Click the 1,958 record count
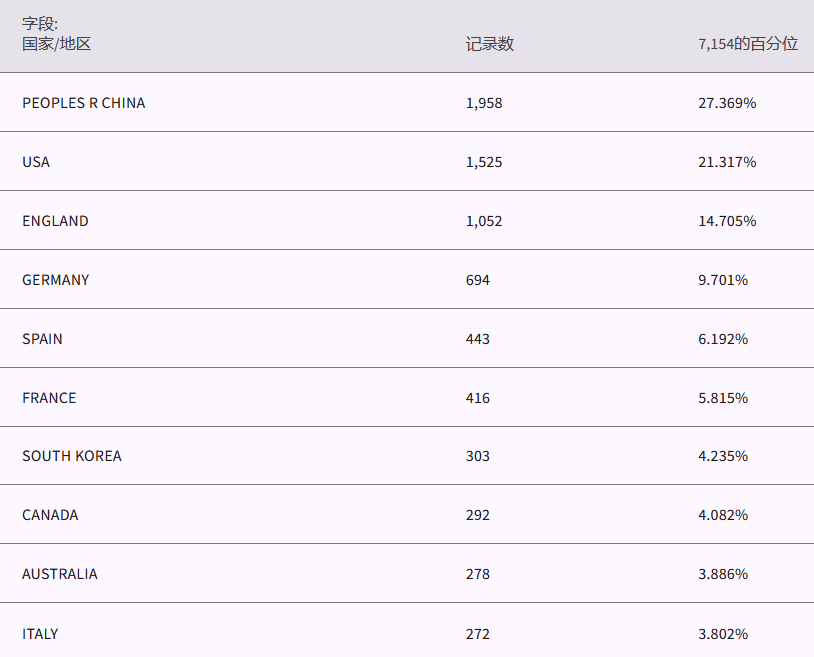The width and height of the screenshot is (814, 657). click(484, 103)
